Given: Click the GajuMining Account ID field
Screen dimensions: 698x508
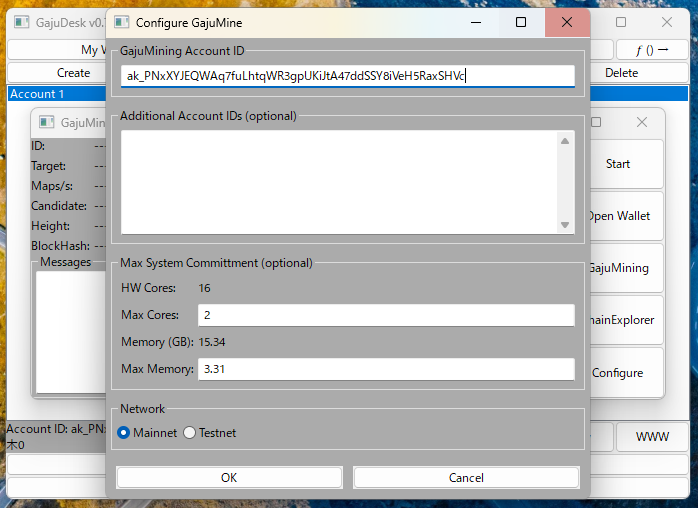Looking at the screenshot, I should click(346, 76).
